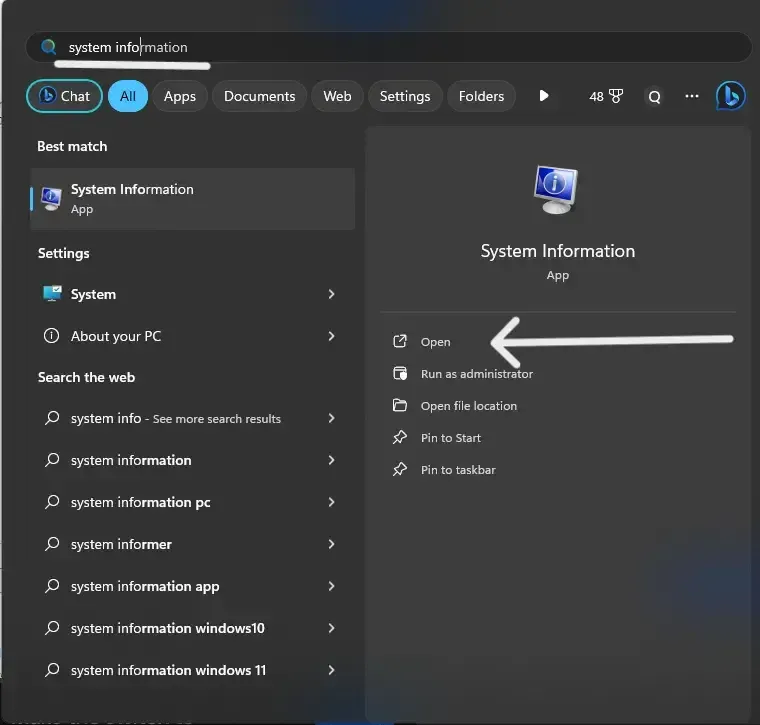
Task: Click the System monitor icon under Settings
Action: pyautogui.click(x=52, y=294)
